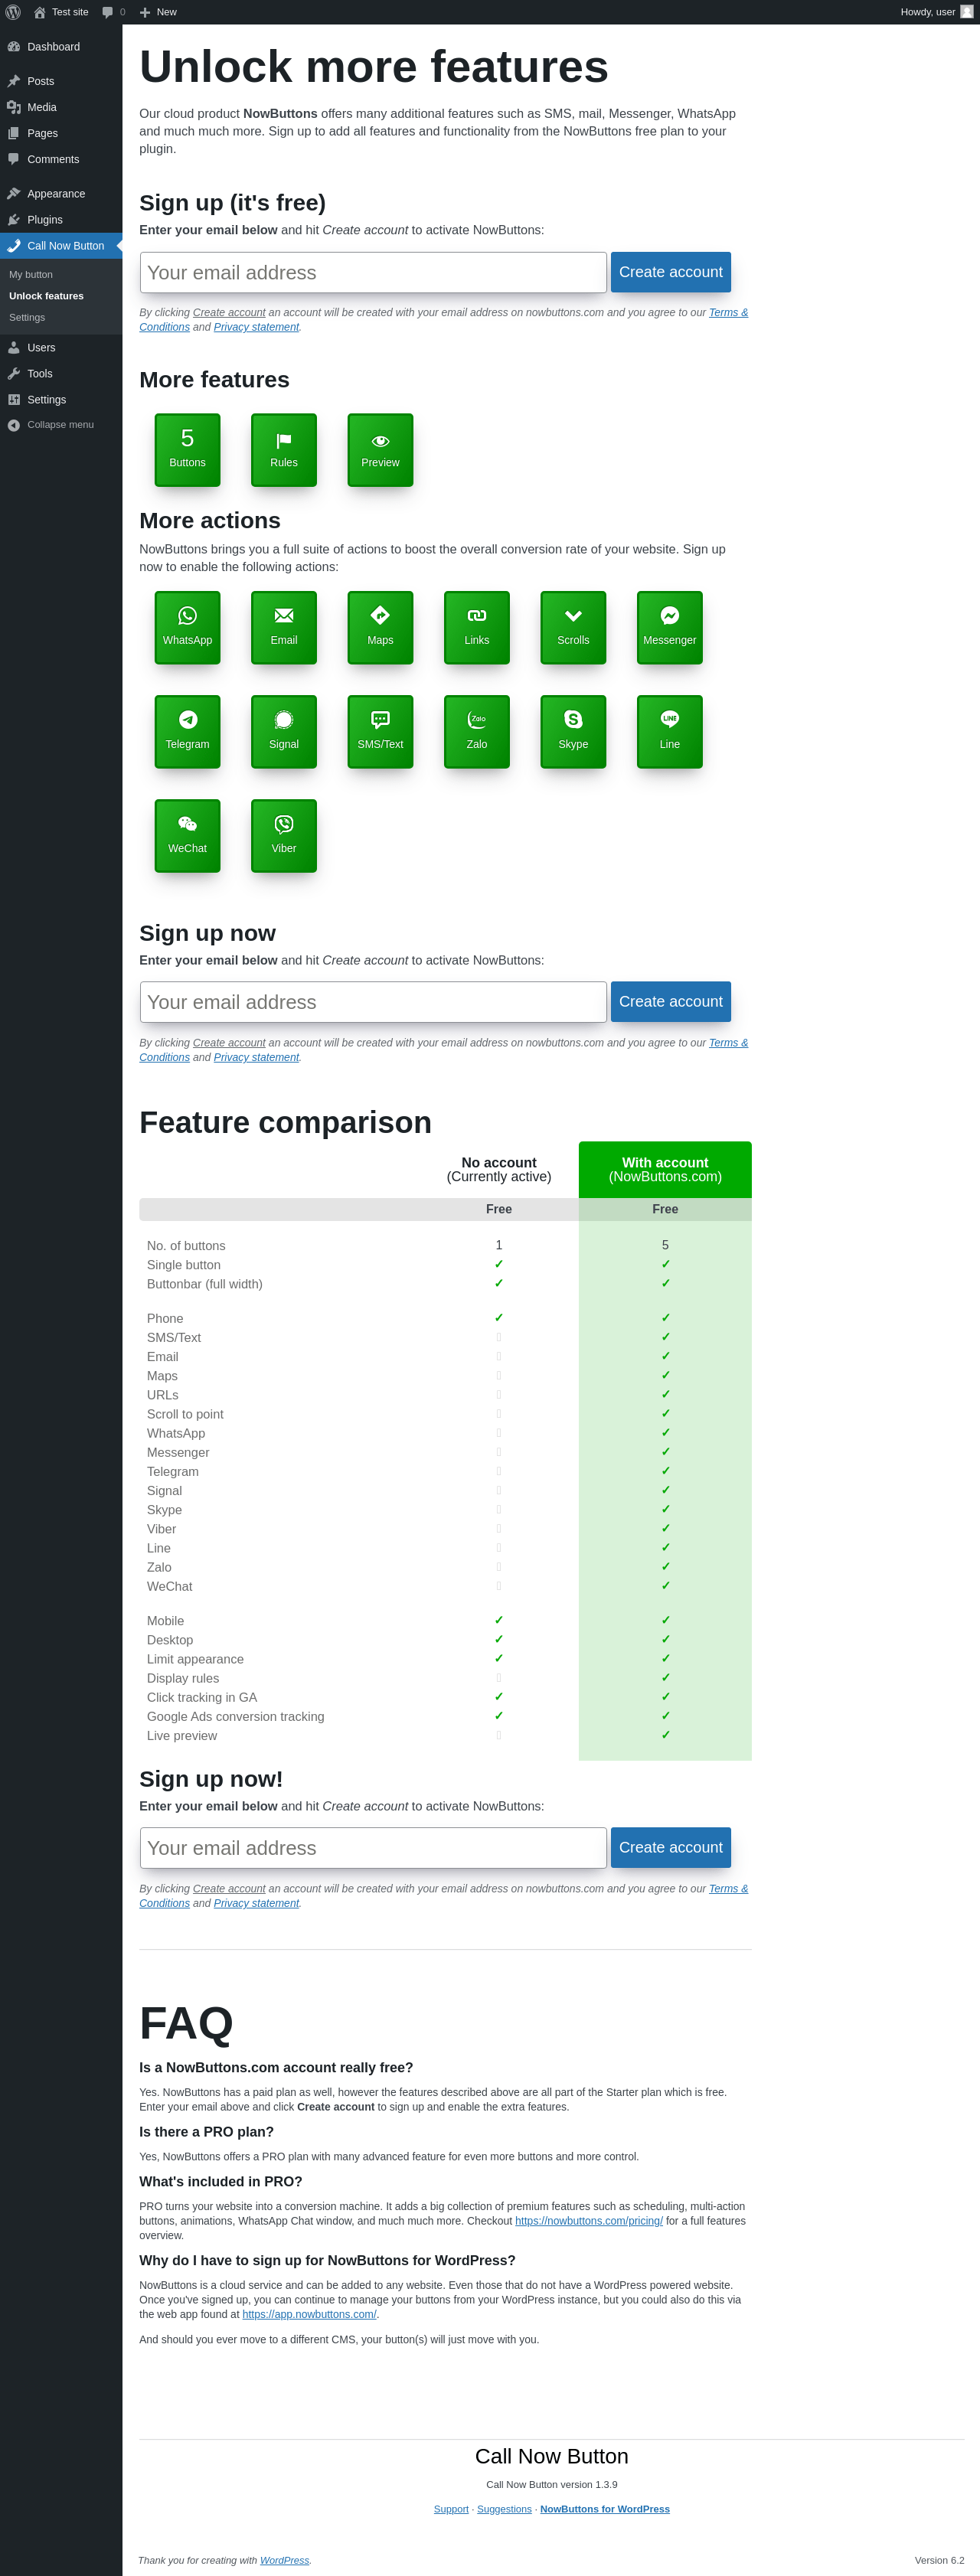Open the New content menu
This screenshot has height=2576, width=980.
pos(158,12)
